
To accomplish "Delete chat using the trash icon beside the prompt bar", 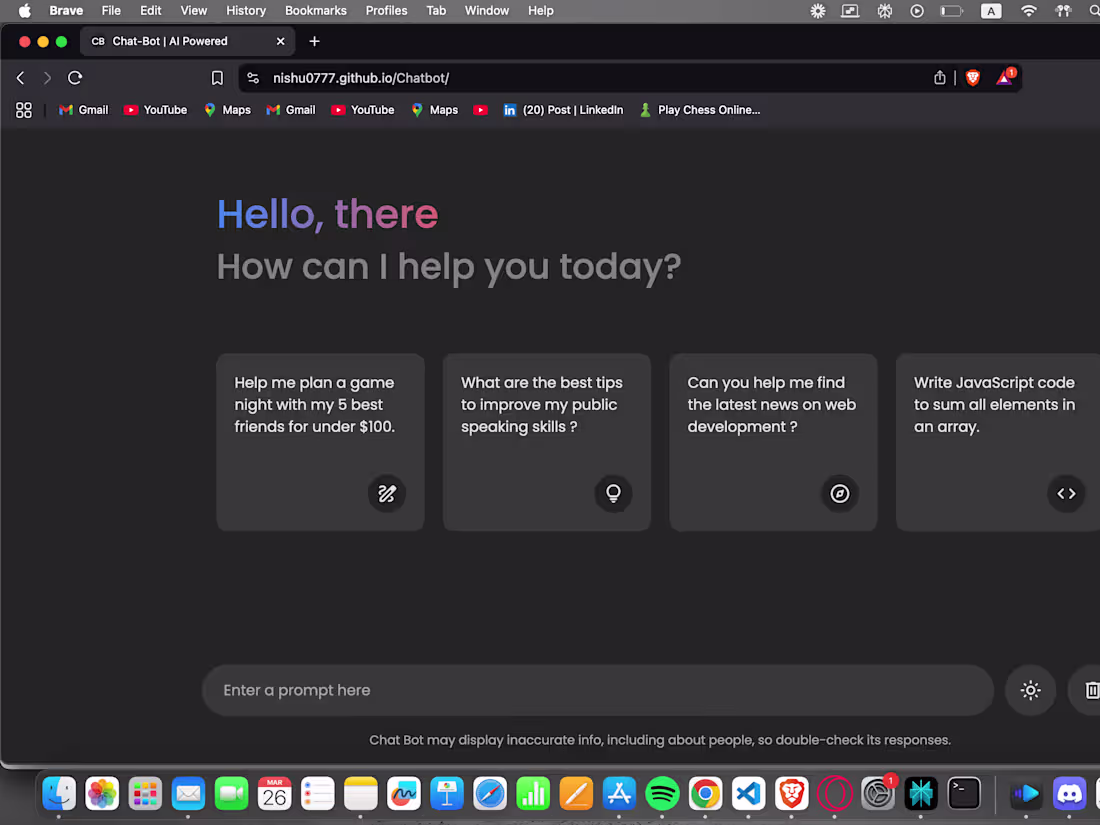I will tap(1092, 690).
